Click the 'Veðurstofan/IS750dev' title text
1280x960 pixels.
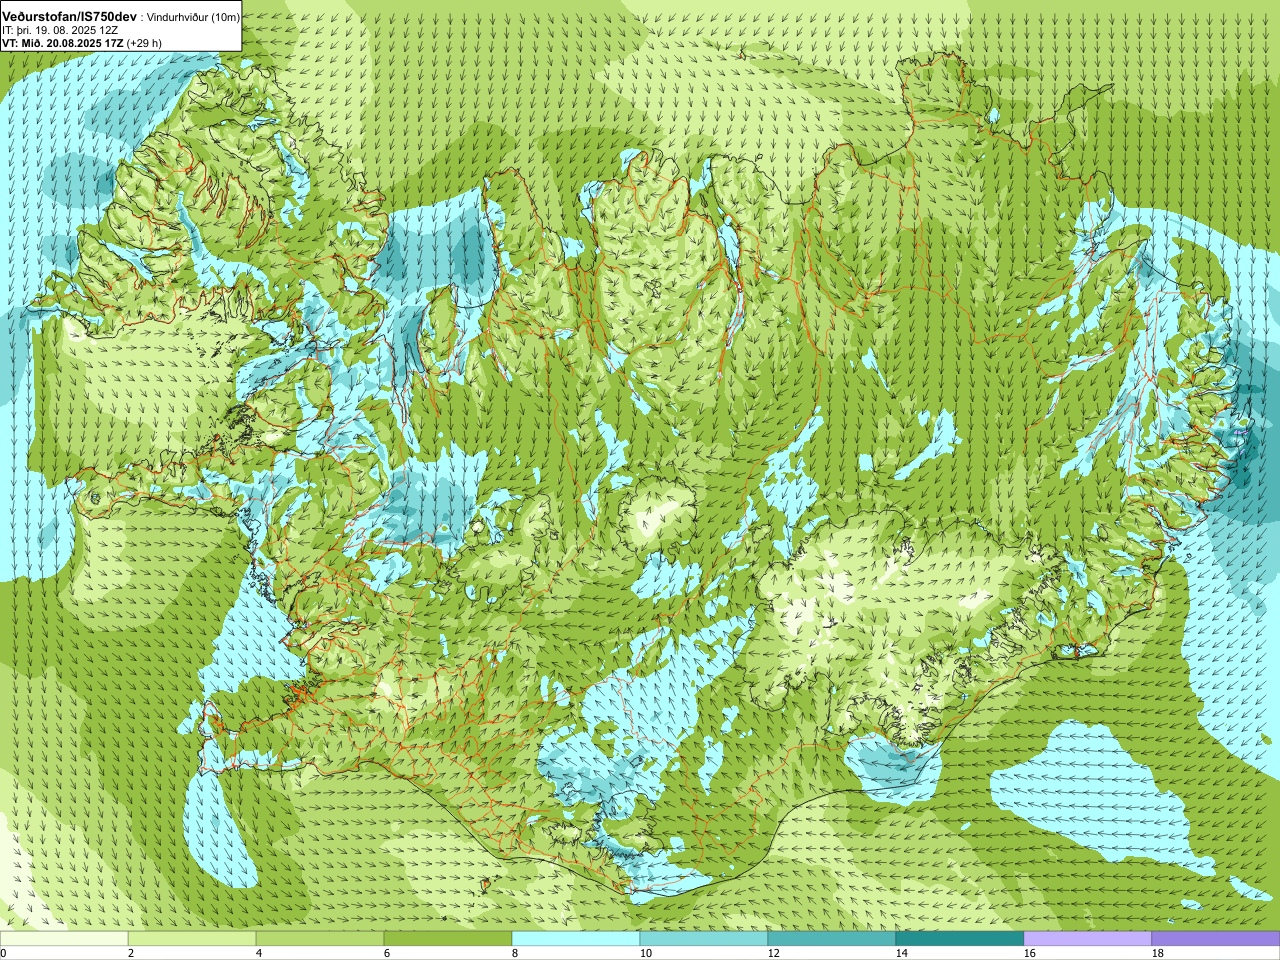tap(69, 17)
